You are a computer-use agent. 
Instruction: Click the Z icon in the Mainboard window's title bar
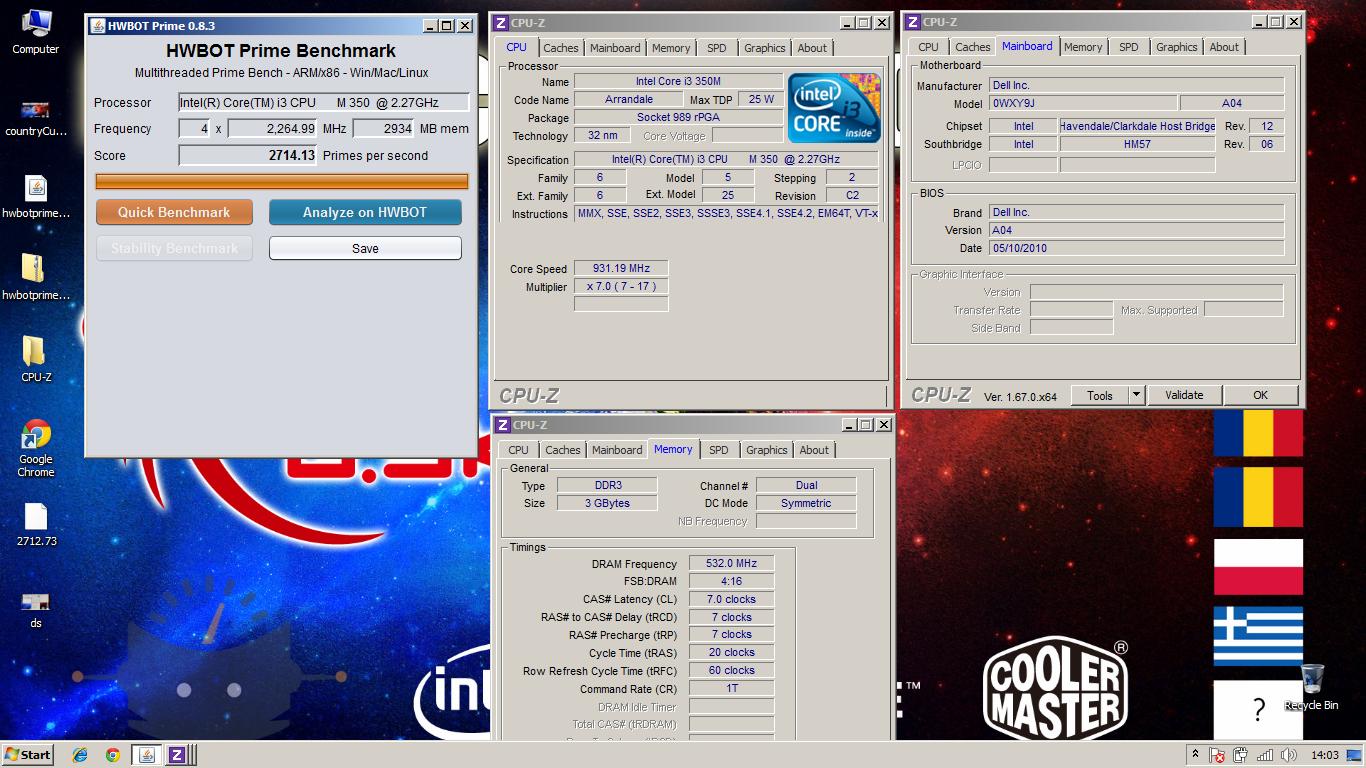point(912,21)
